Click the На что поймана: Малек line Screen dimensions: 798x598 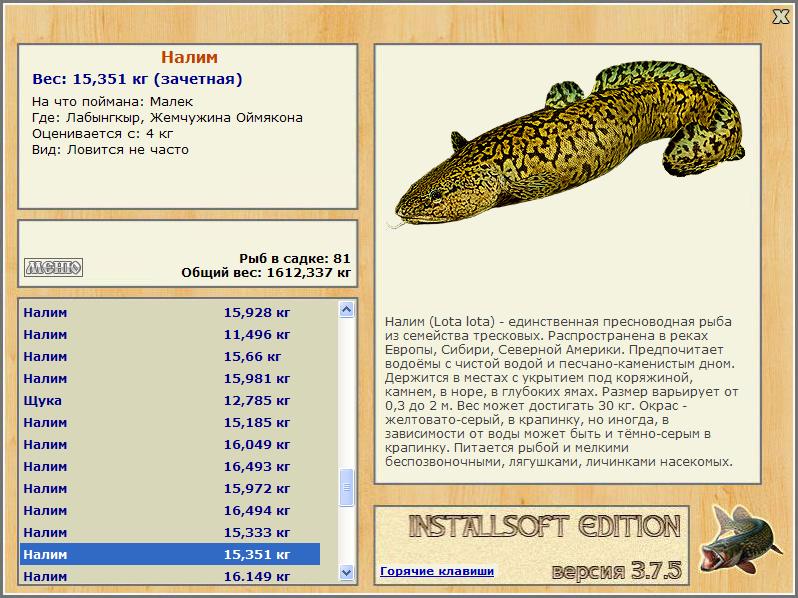(112, 101)
